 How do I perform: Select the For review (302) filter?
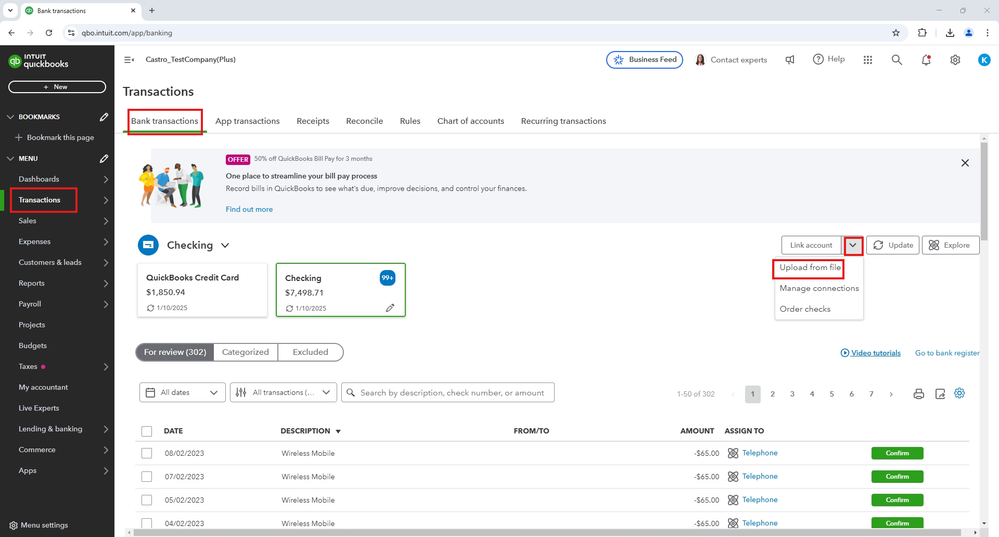click(175, 352)
